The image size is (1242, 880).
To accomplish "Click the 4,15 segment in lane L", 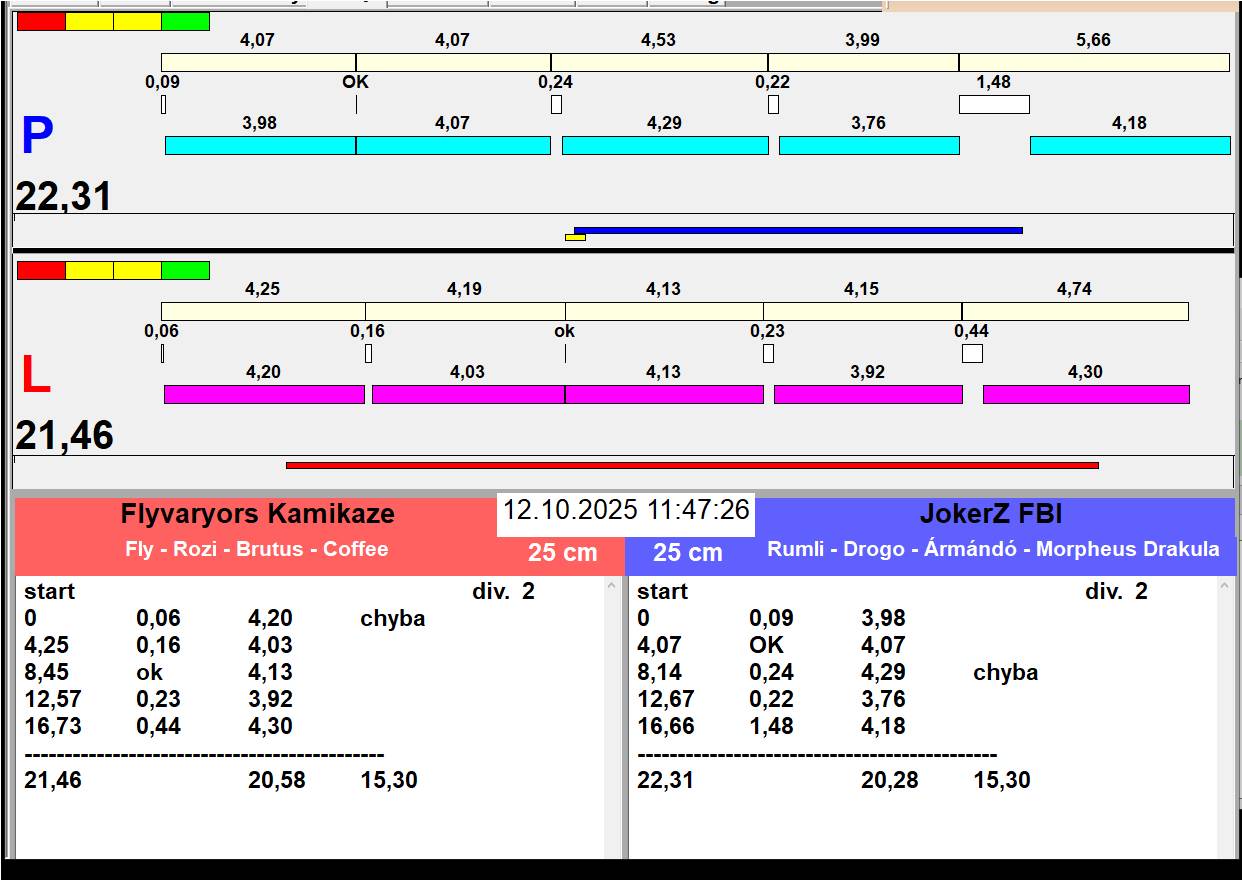I will (862, 311).
